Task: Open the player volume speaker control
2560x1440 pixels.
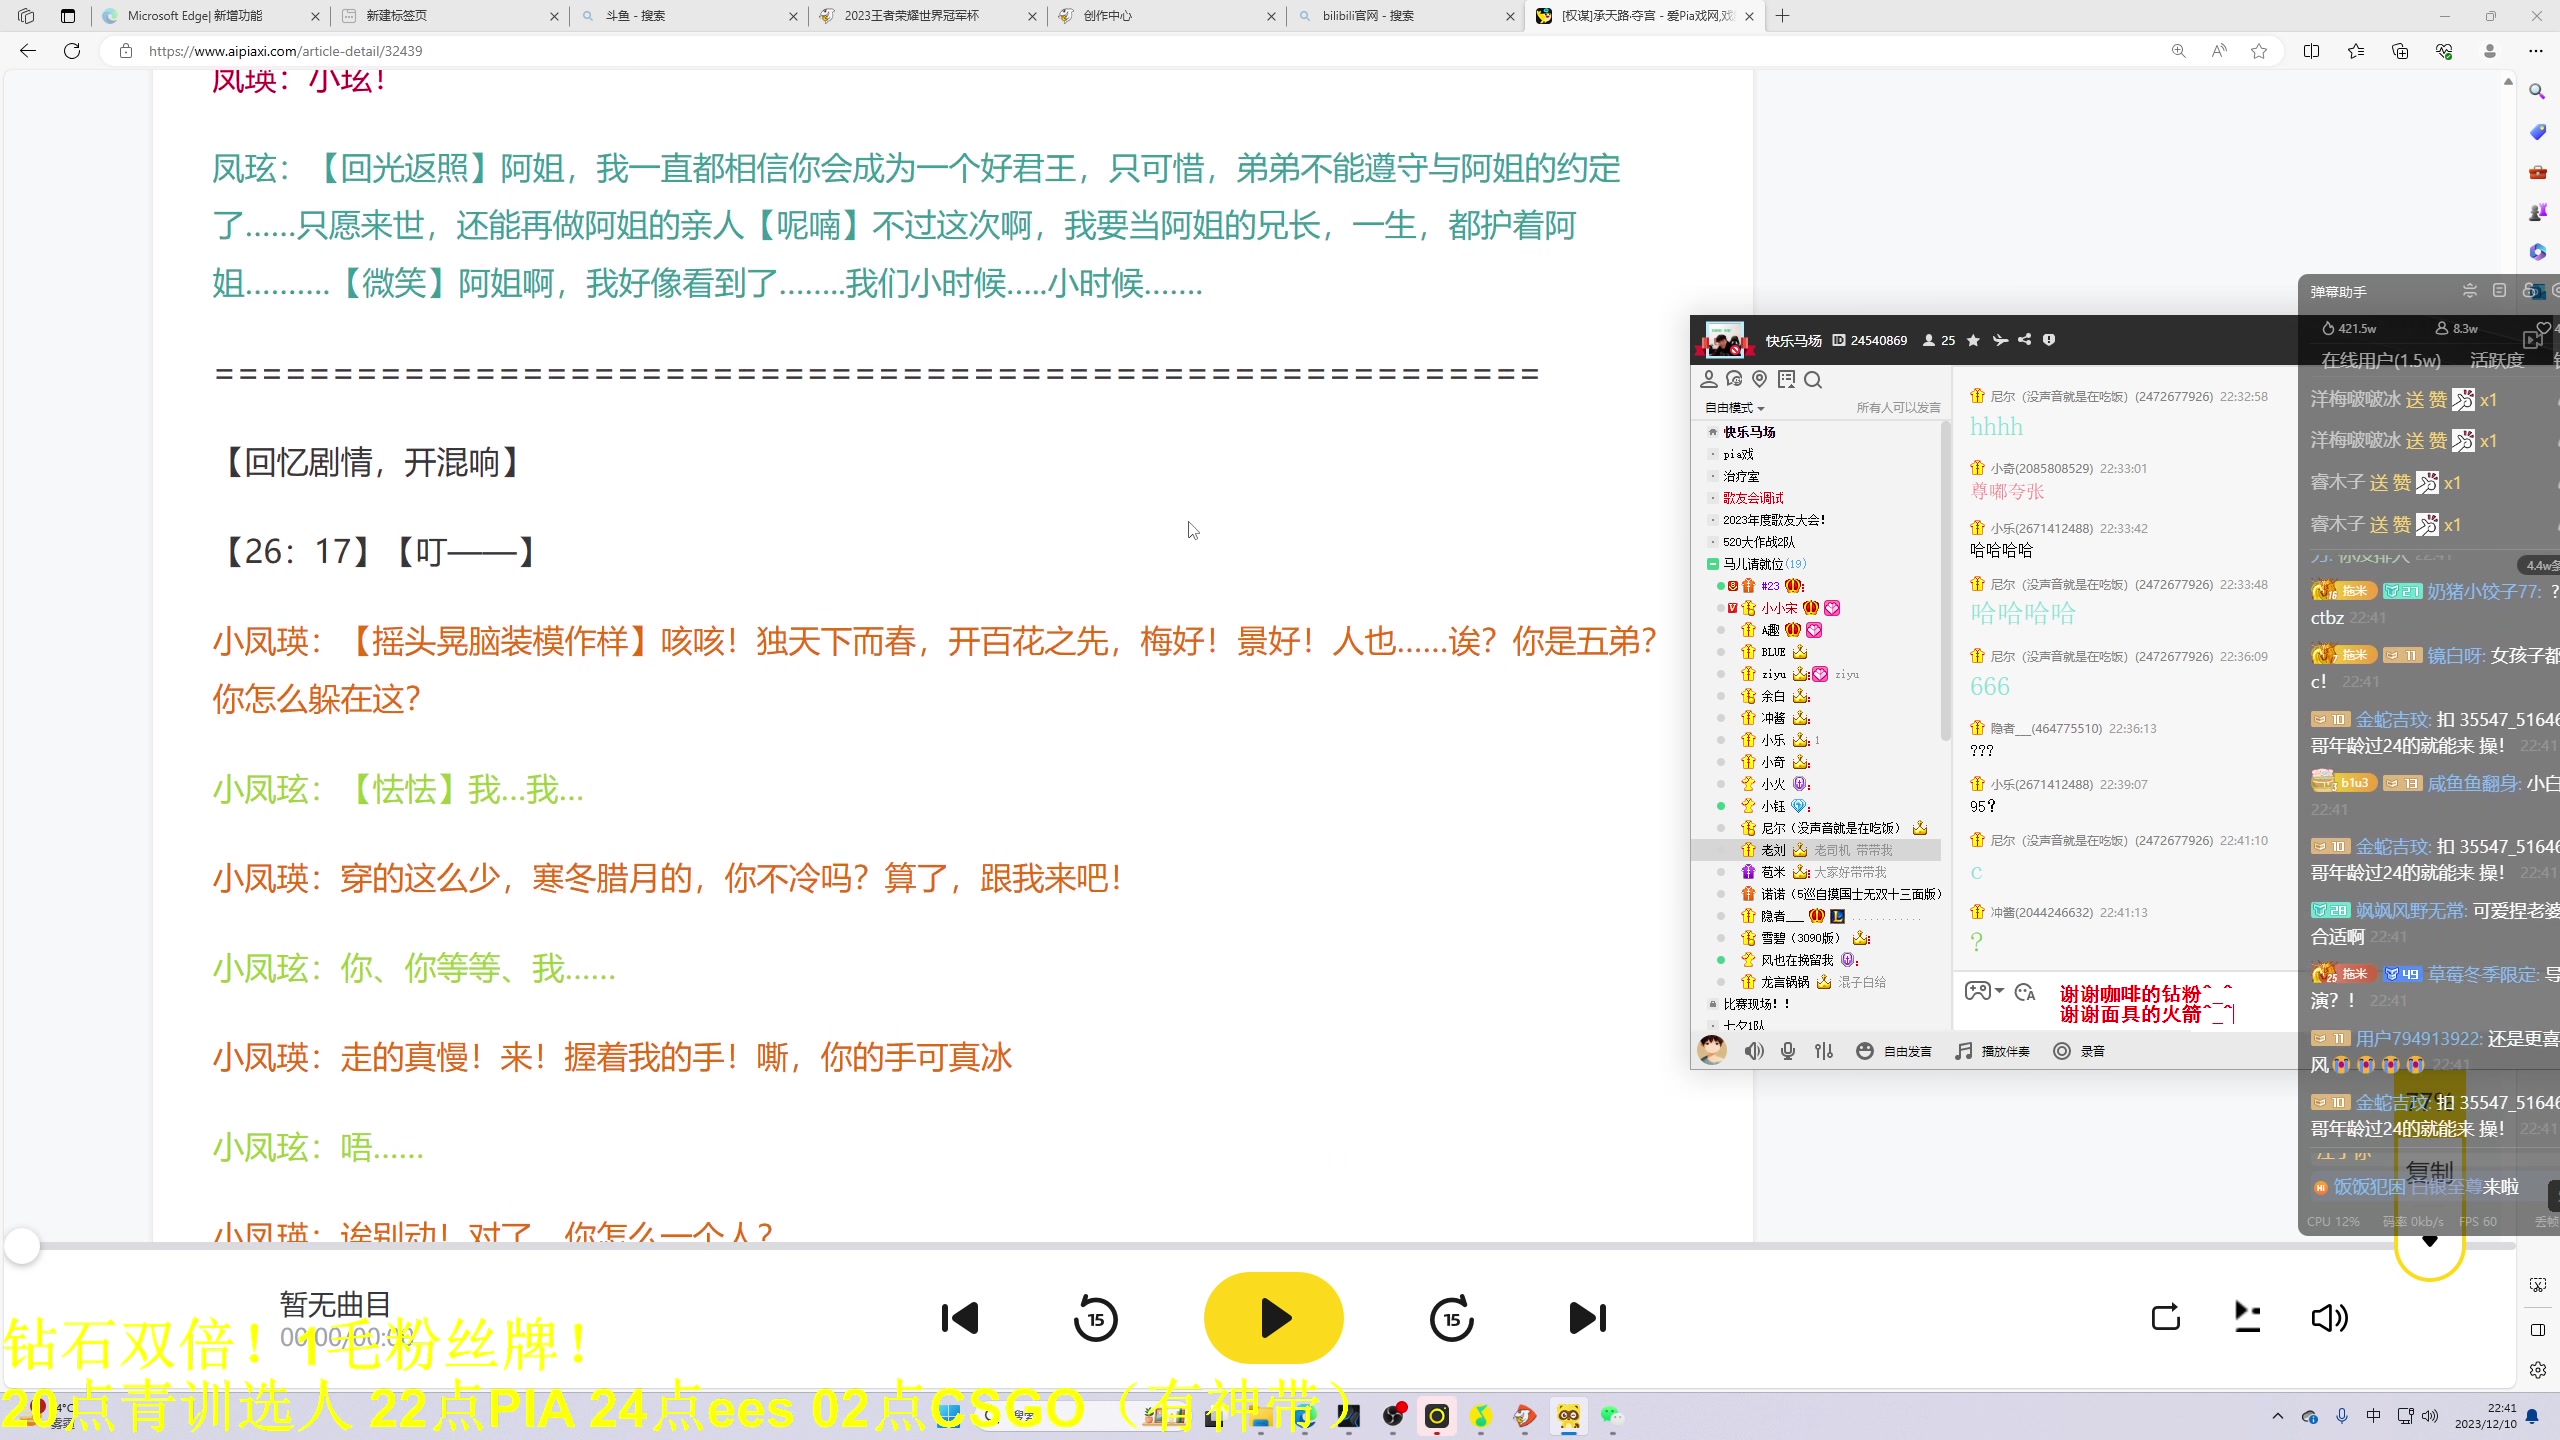Action: (x=2329, y=1318)
